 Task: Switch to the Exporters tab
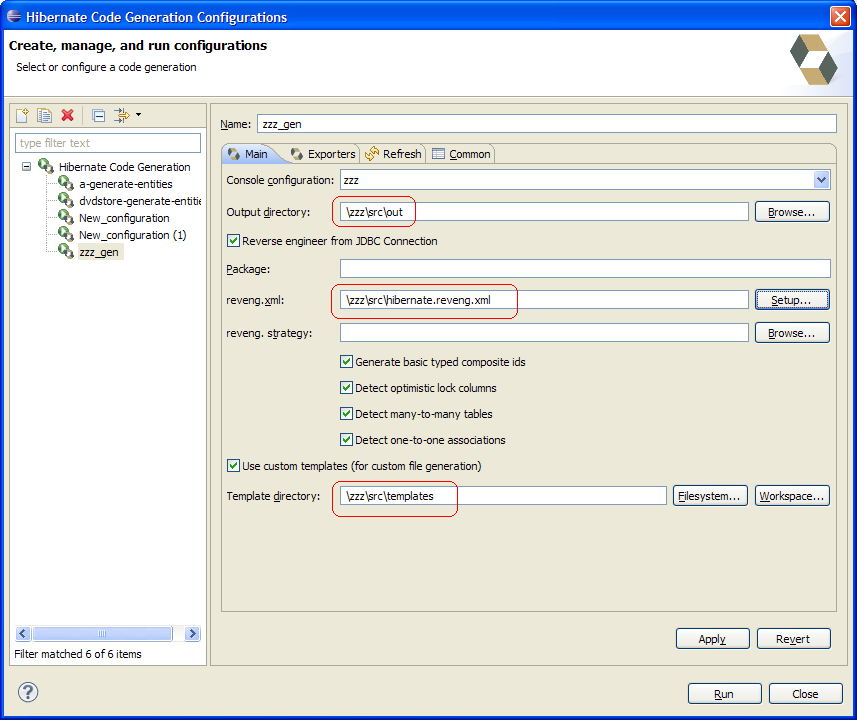[x=324, y=154]
